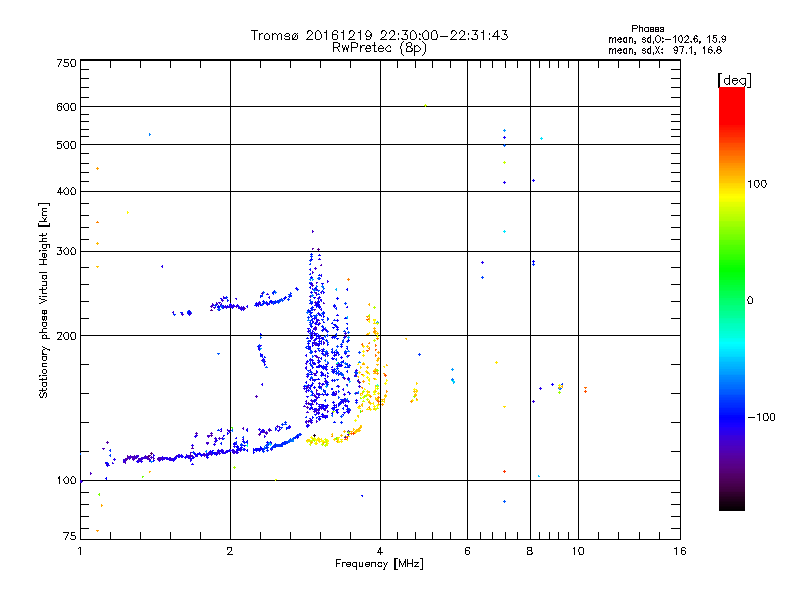800x600 pixels.
Task: Click the '750' height axis tick label
Action: (x=66, y=63)
